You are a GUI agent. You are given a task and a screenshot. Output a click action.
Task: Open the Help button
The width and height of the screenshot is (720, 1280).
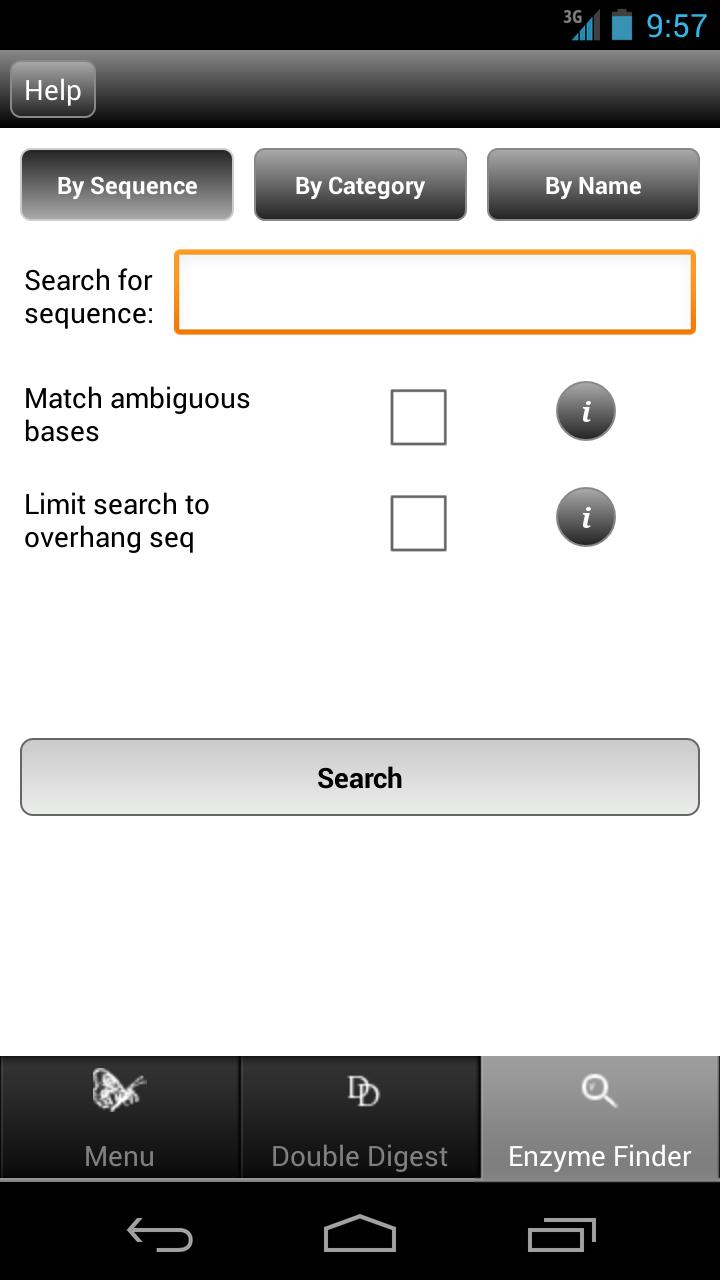53,90
